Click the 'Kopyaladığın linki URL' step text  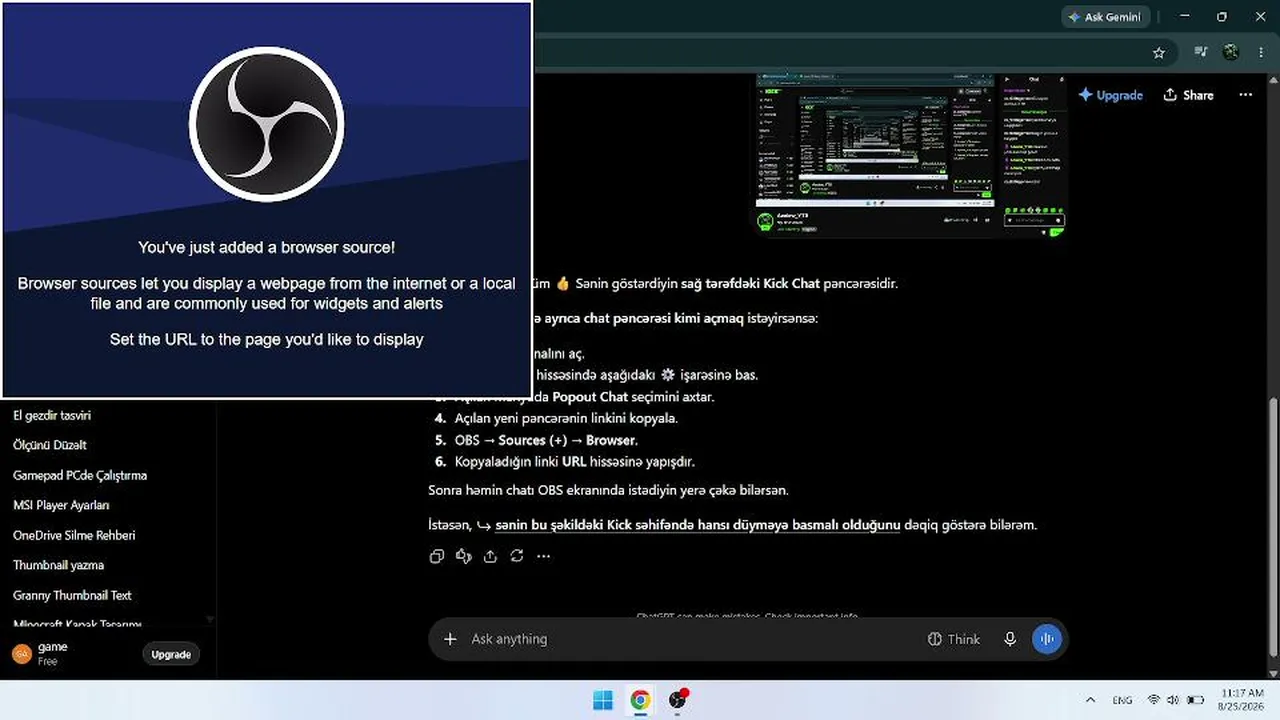click(574, 462)
